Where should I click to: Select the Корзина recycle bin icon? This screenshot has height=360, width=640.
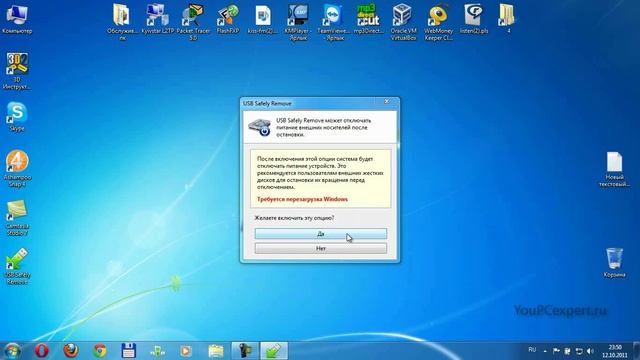point(614,262)
